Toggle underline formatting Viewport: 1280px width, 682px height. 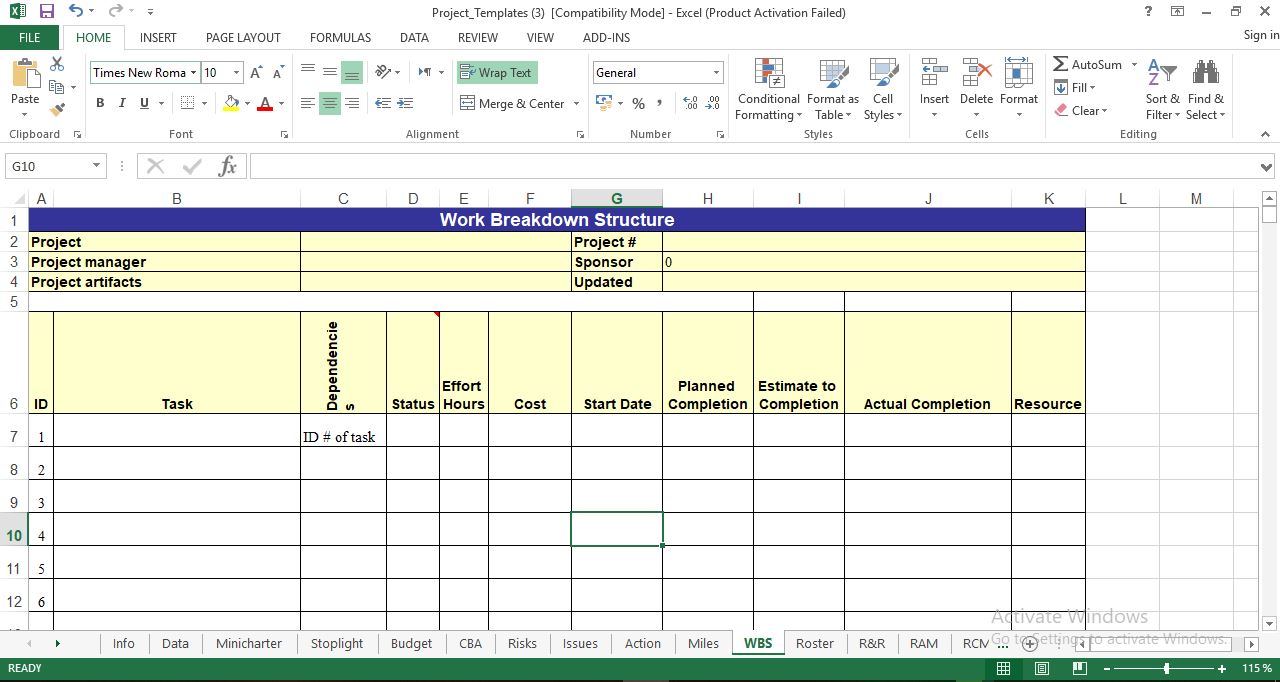(142, 103)
